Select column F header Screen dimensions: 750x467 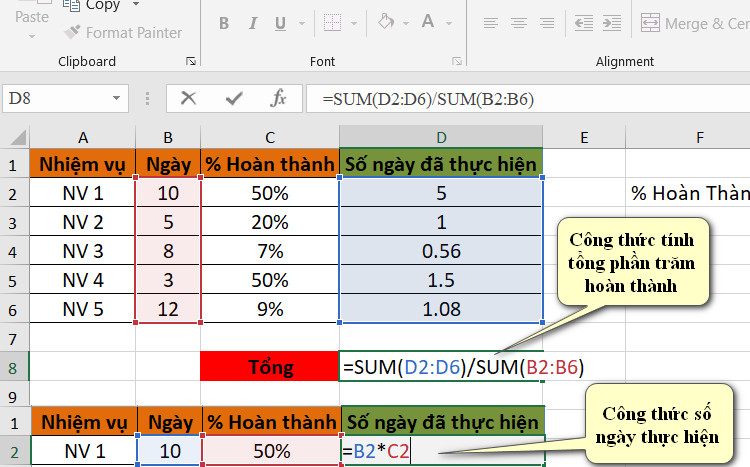pyautogui.click(x=700, y=137)
